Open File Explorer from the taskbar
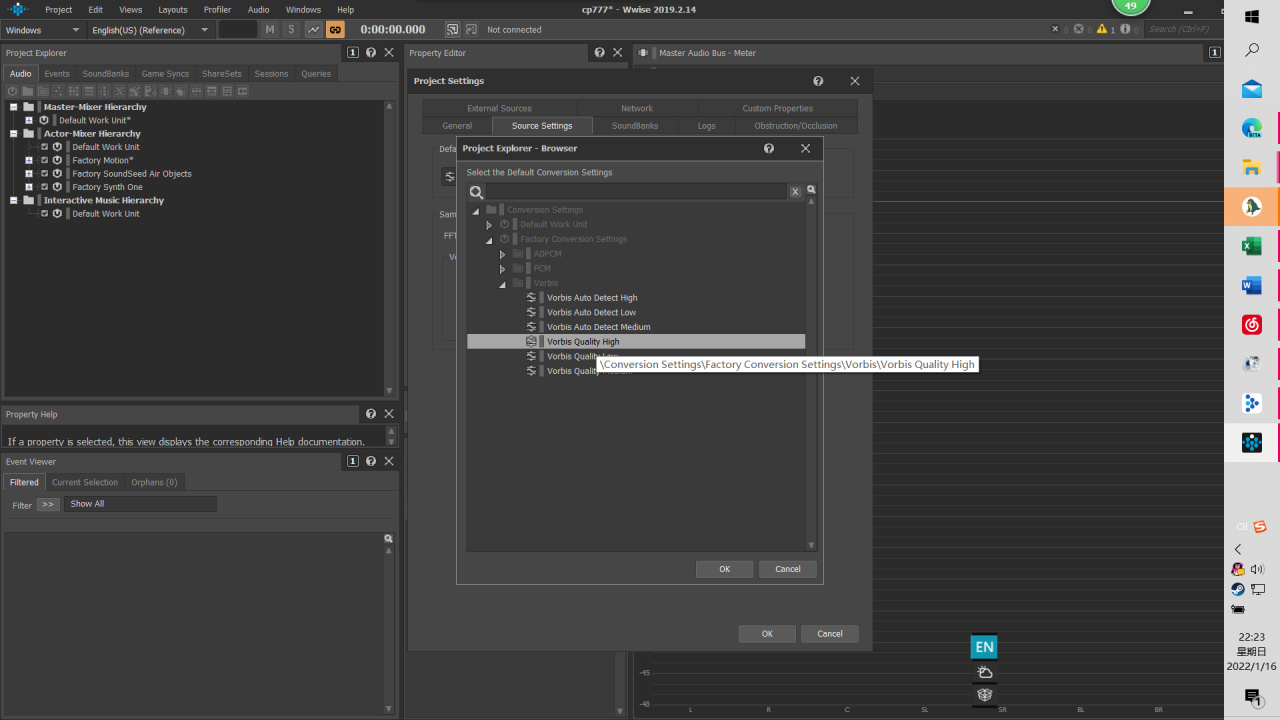The height and width of the screenshot is (720, 1280). 1252,167
